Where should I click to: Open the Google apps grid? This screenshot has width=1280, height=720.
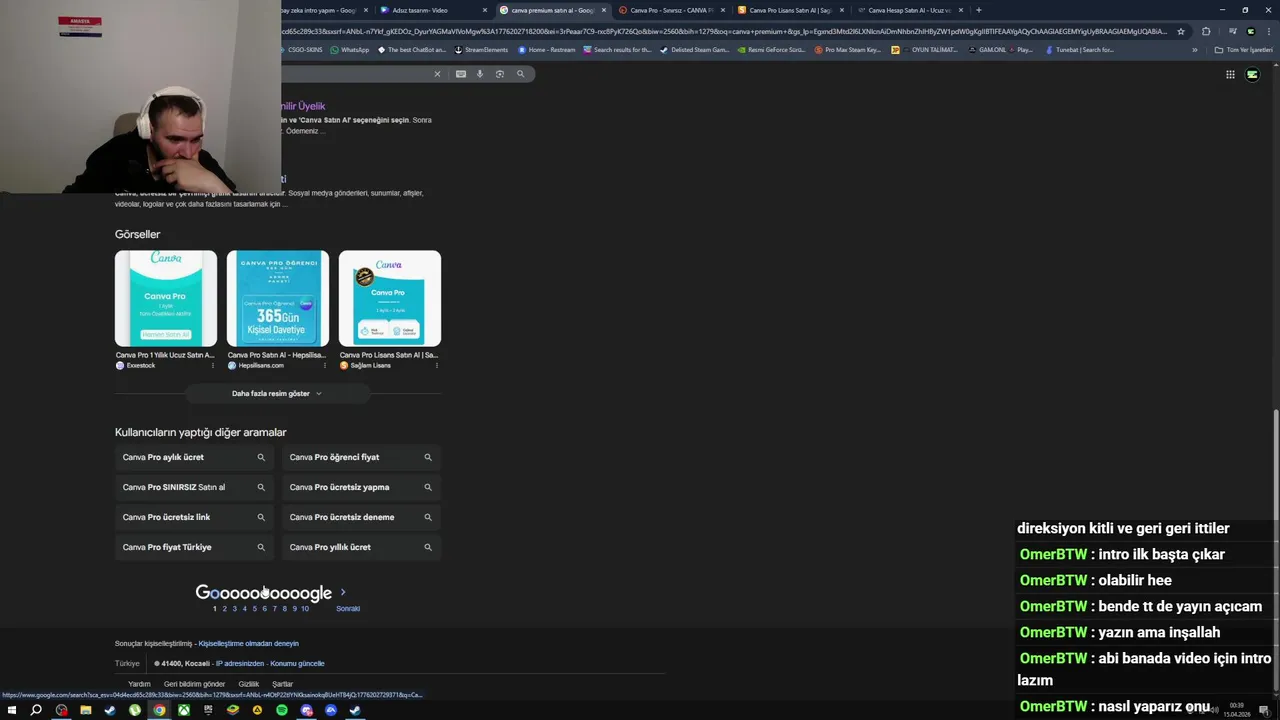[1230, 74]
